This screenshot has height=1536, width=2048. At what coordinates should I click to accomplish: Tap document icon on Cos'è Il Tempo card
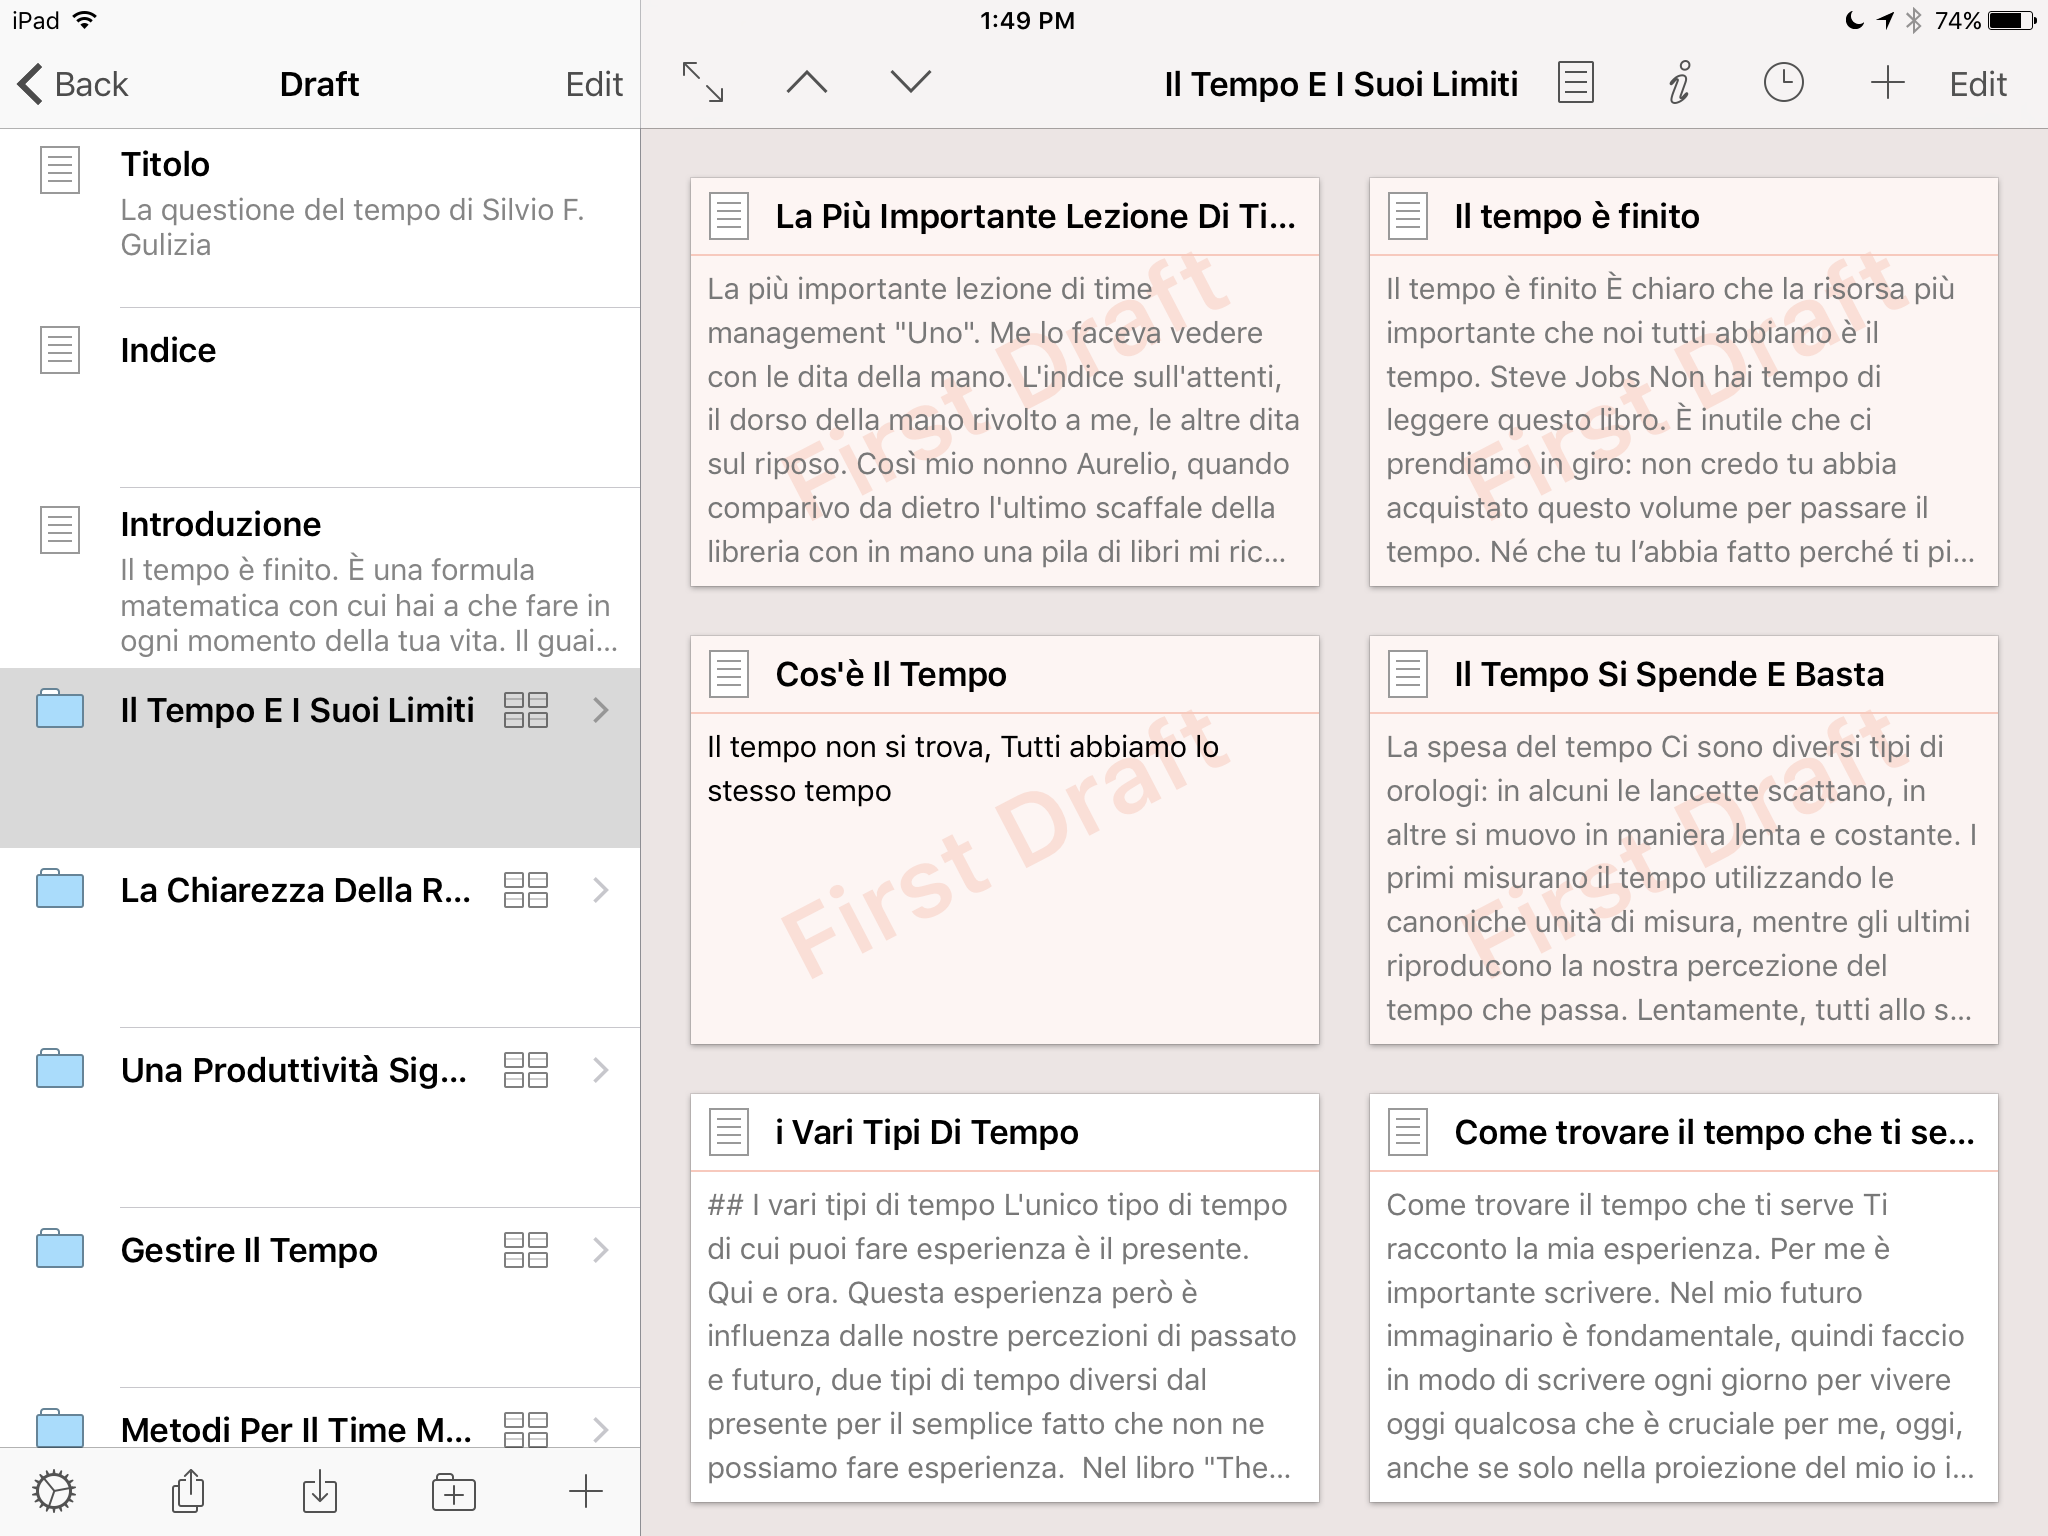pyautogui.click(x=729, y=674)
